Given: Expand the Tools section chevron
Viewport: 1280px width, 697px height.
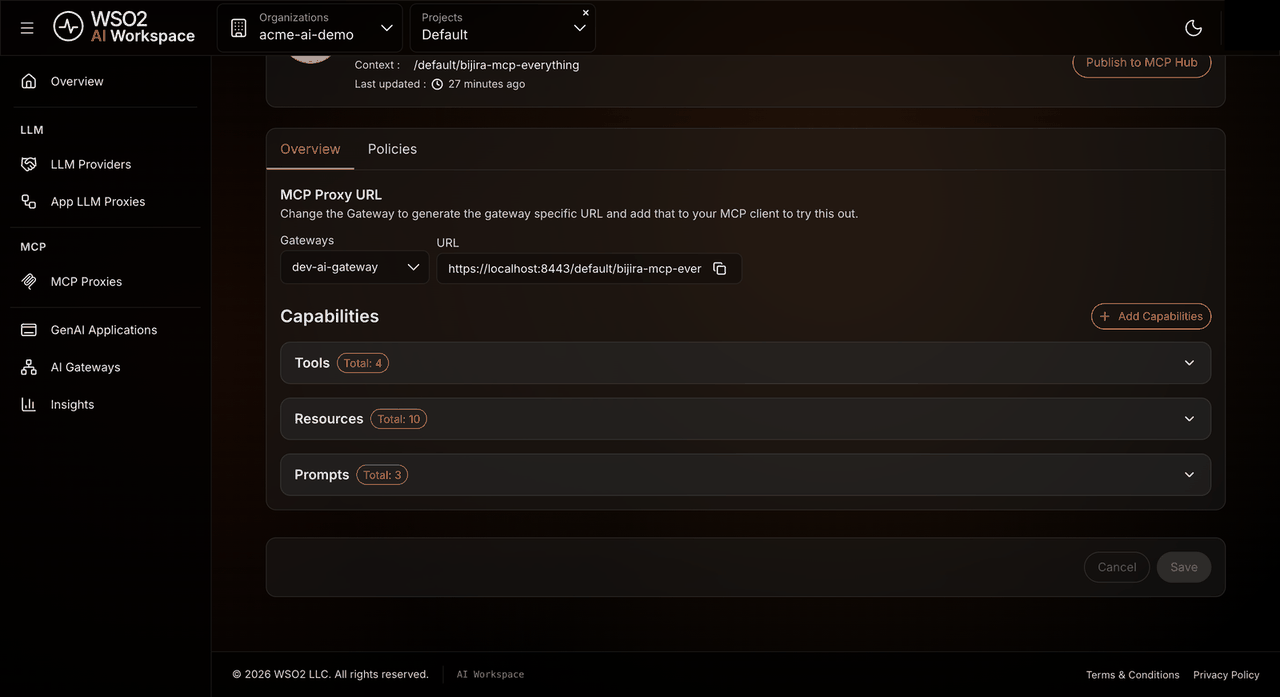Looking at the screenshot, I should (x=1189, y=363).
